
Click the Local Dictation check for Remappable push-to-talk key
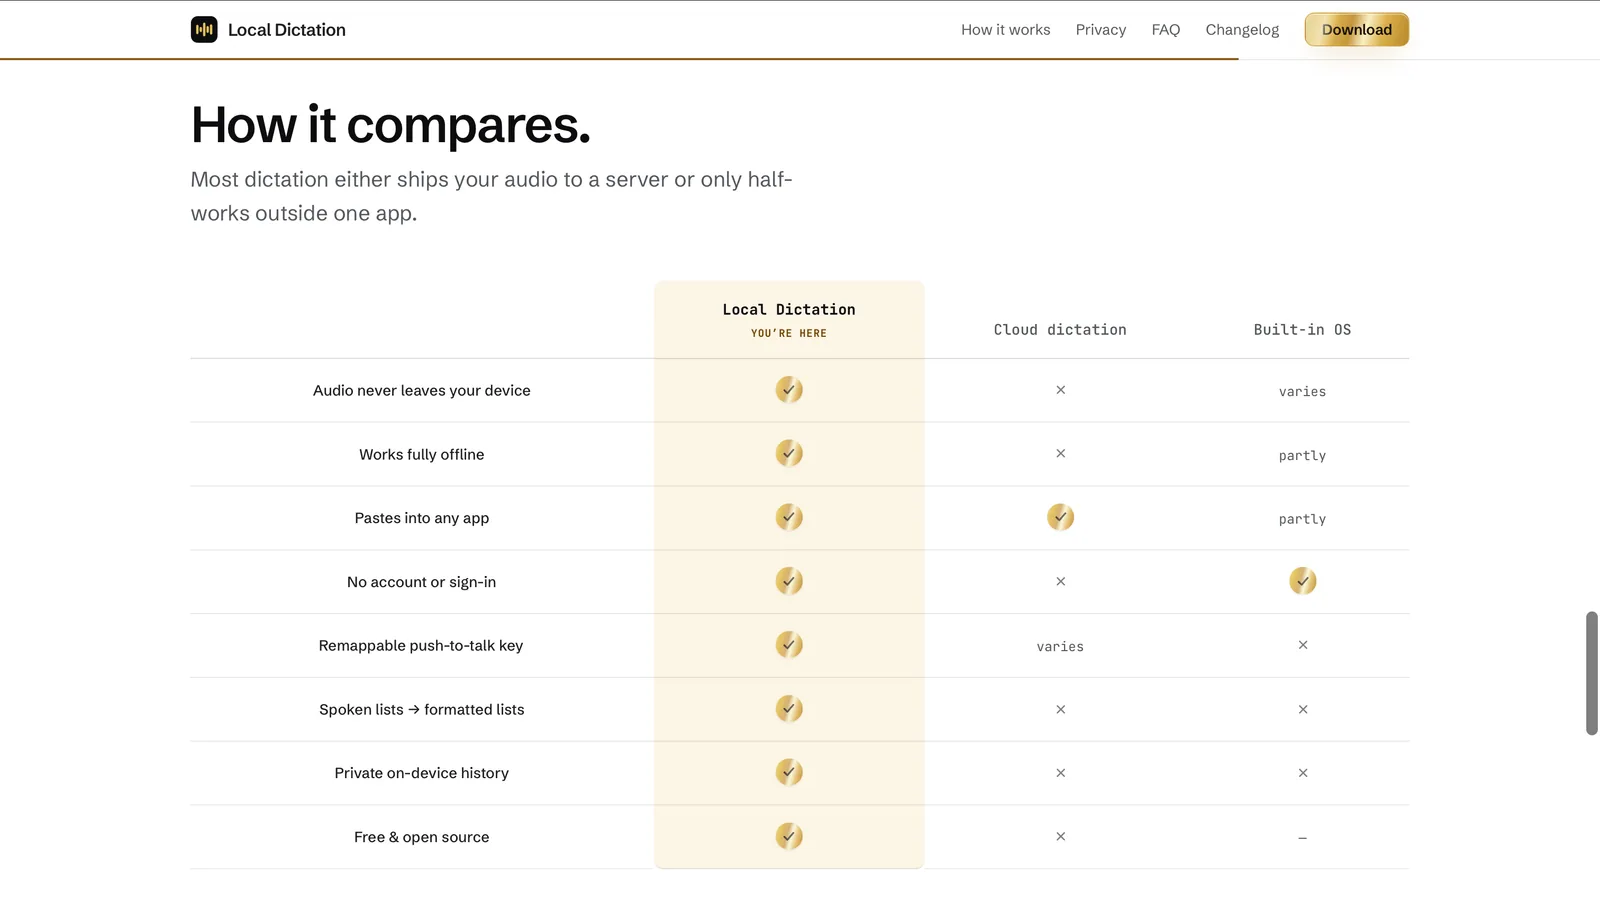789,645
